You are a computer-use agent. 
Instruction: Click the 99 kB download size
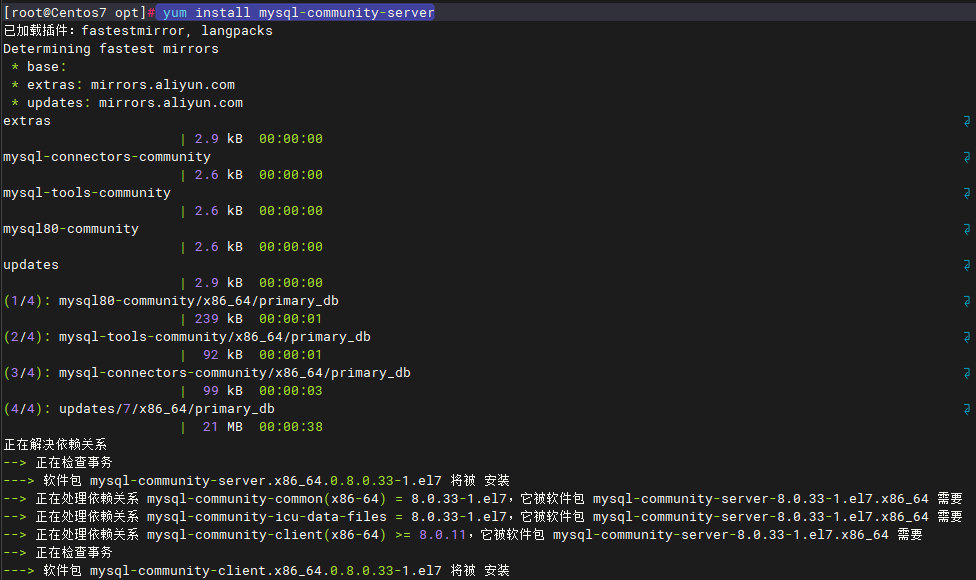(223, 391)
